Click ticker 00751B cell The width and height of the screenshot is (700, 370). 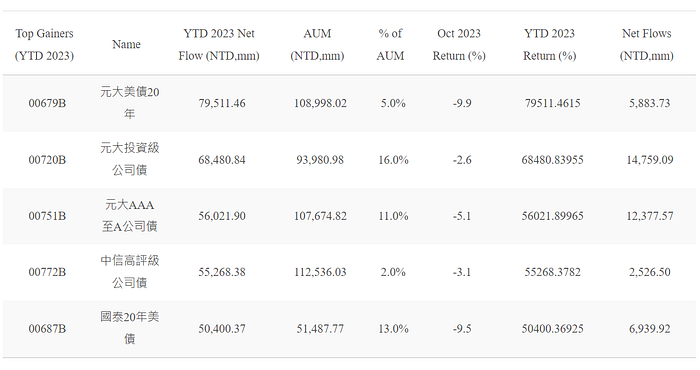(x=47, y=216)
